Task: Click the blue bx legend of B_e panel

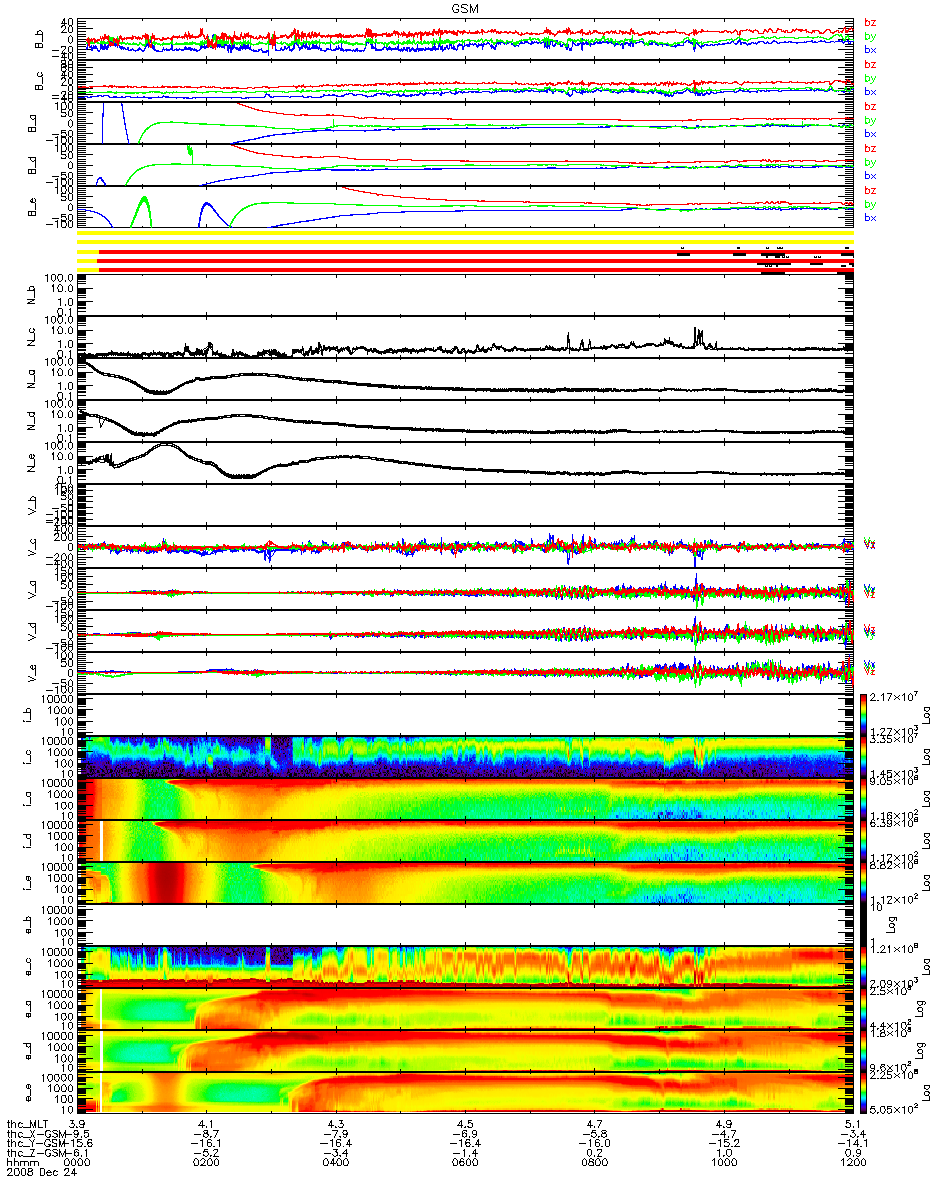Action: pos(870,218)
